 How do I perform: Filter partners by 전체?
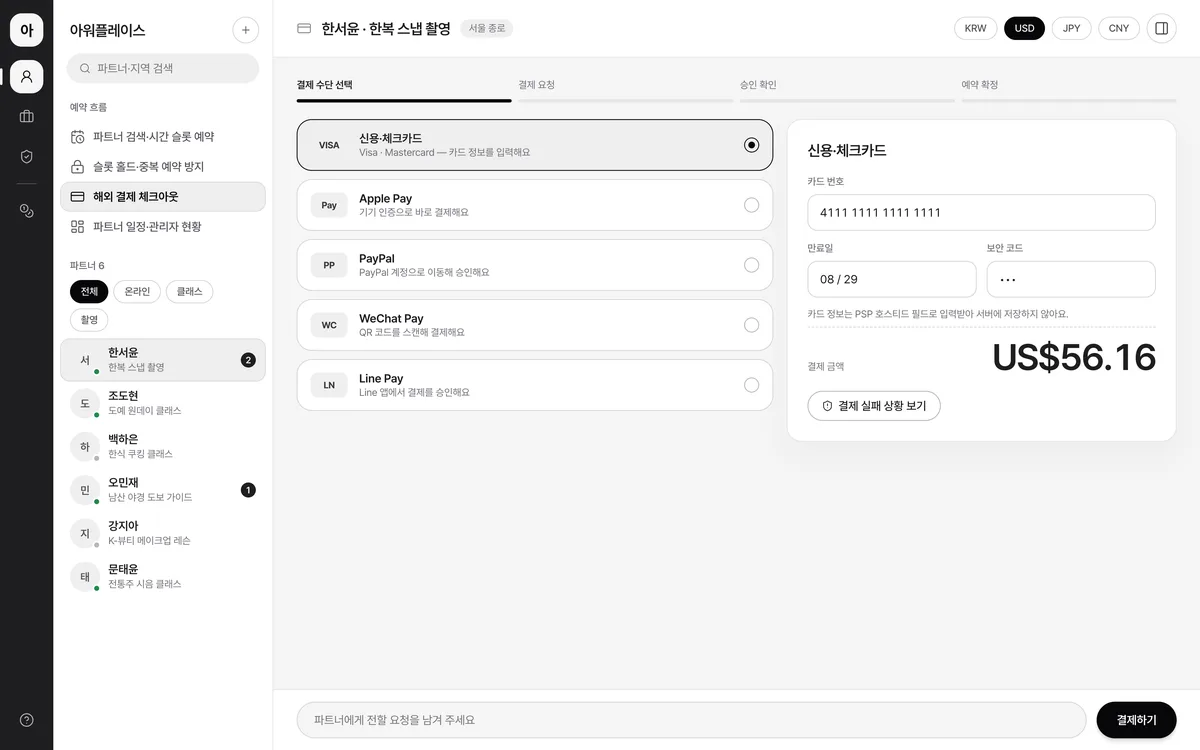pos(89,292)
